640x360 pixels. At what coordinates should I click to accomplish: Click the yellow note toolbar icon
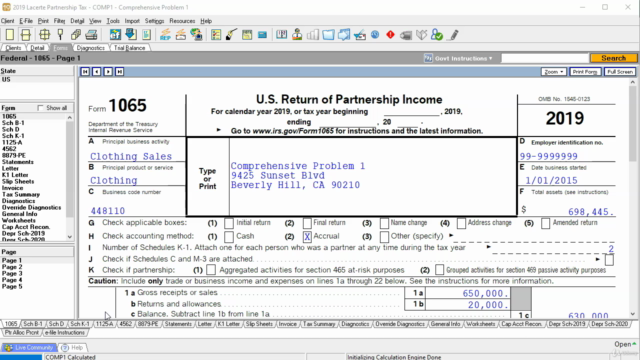click(247, 35)
